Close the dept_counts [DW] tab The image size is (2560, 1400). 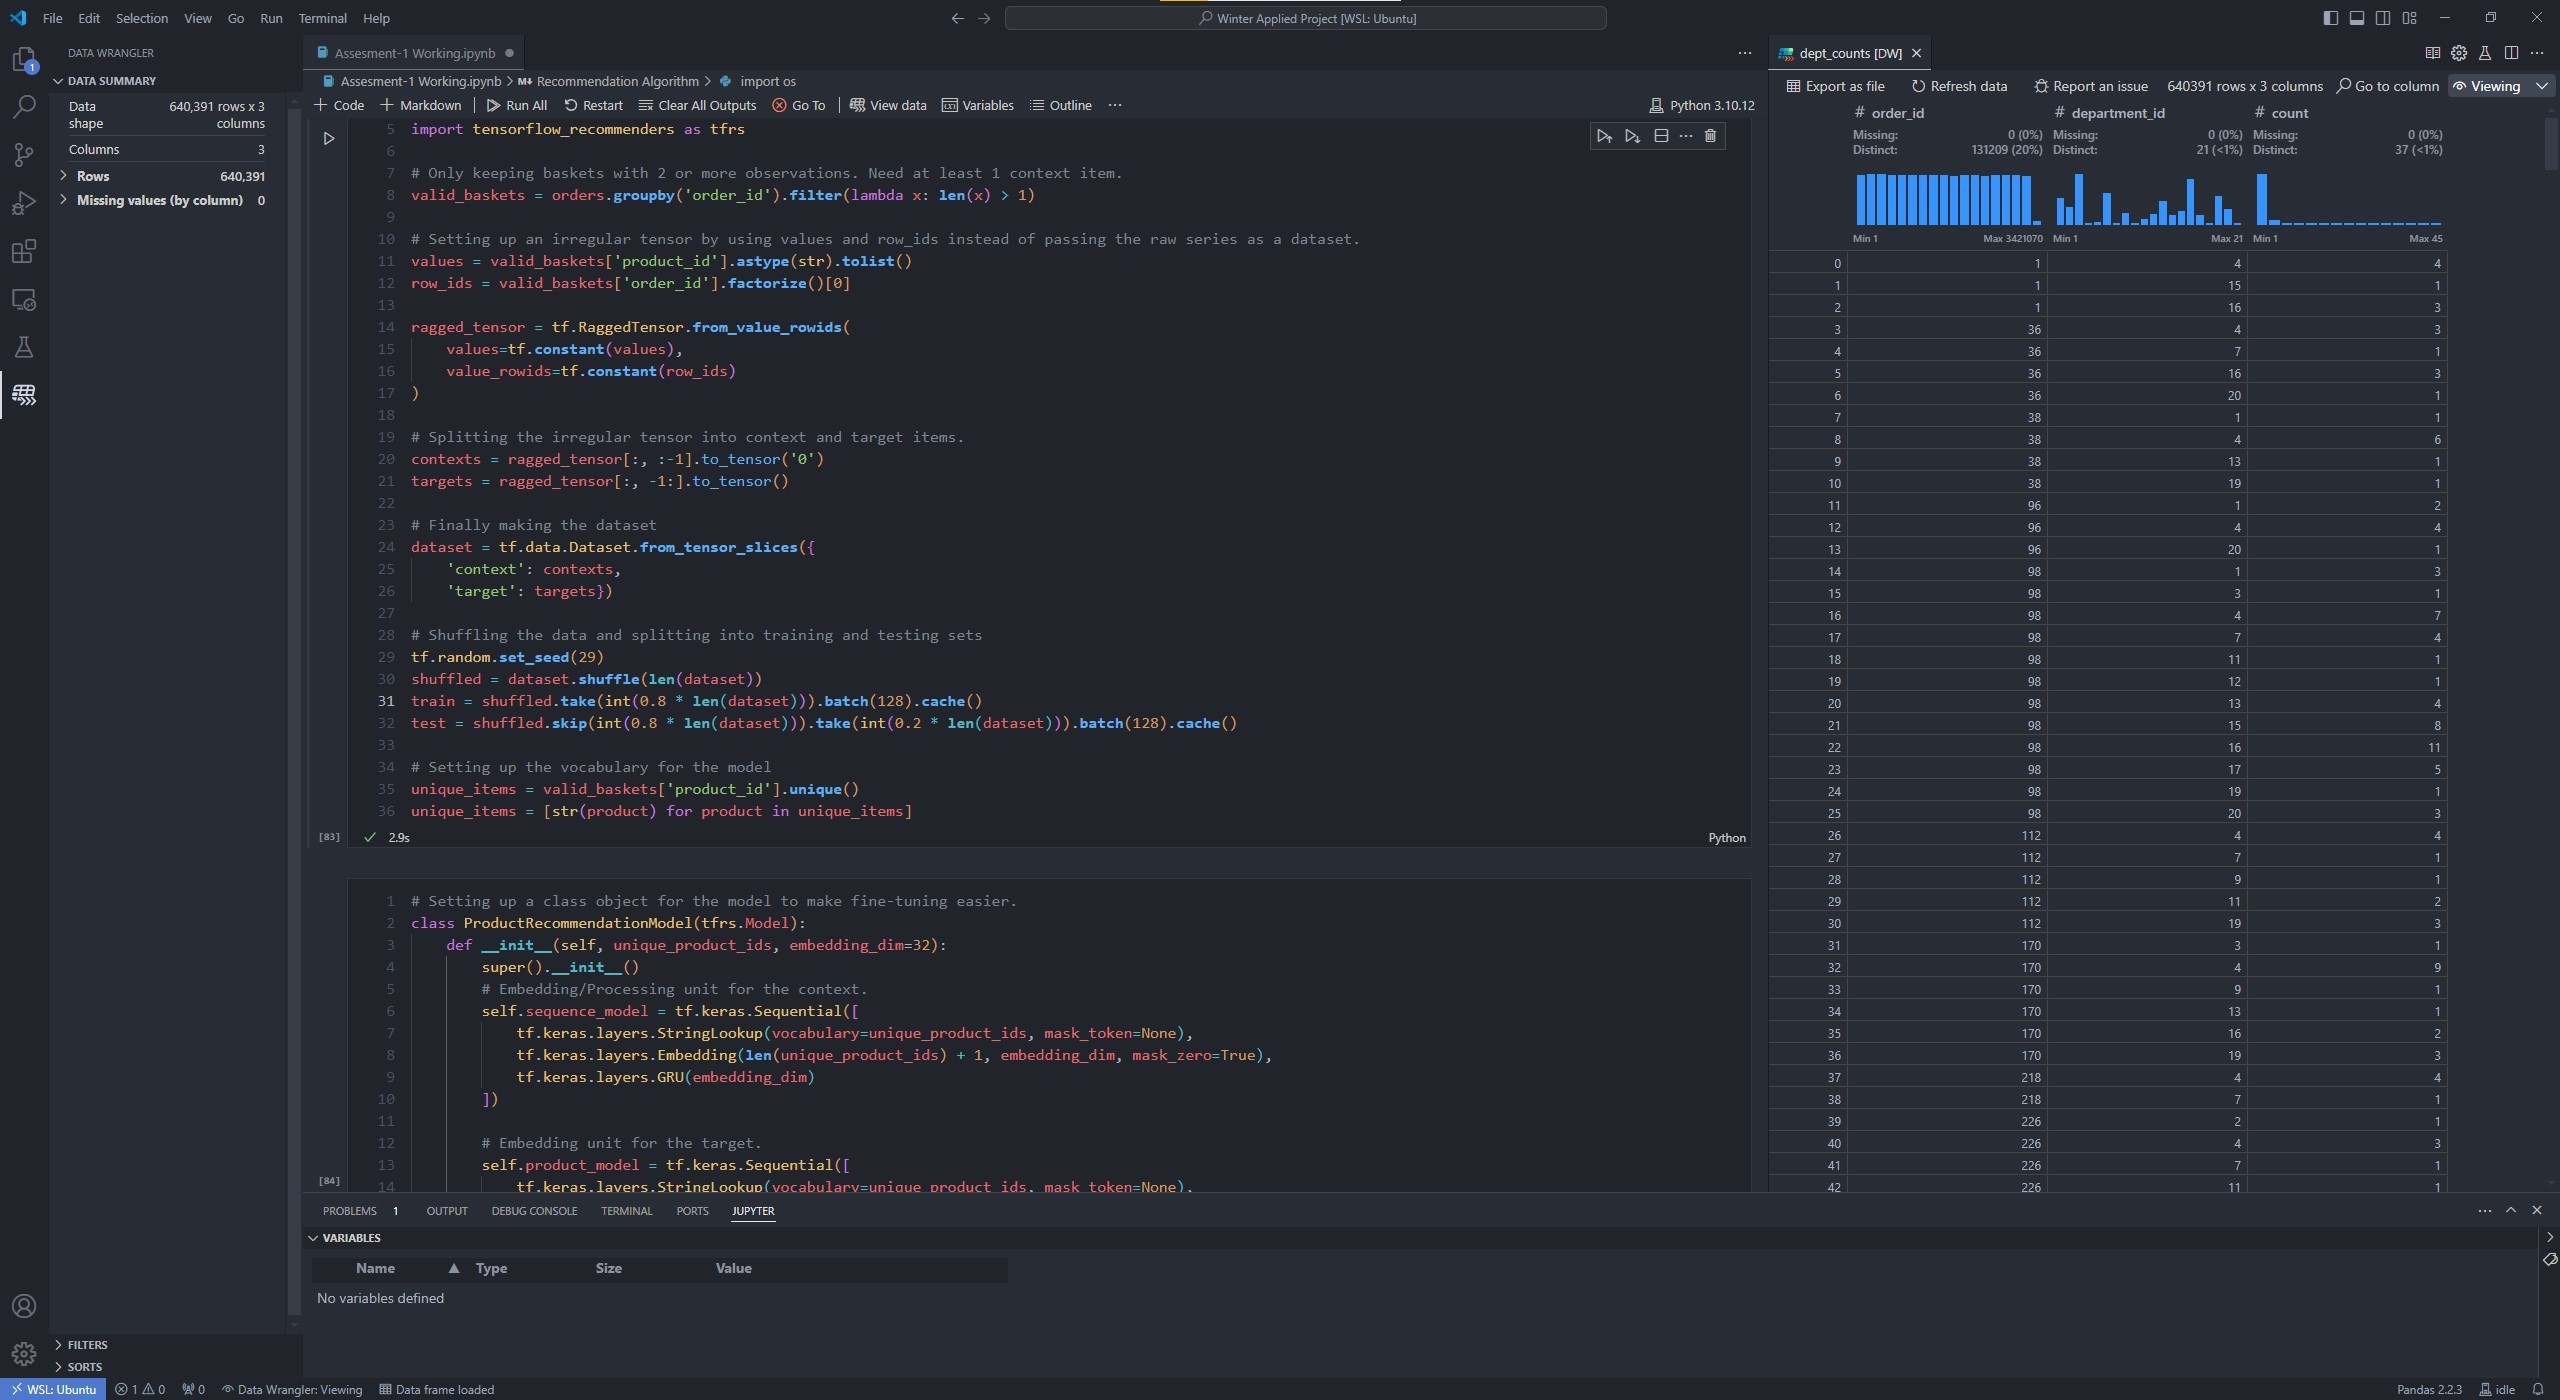[x=1916, y=53]
